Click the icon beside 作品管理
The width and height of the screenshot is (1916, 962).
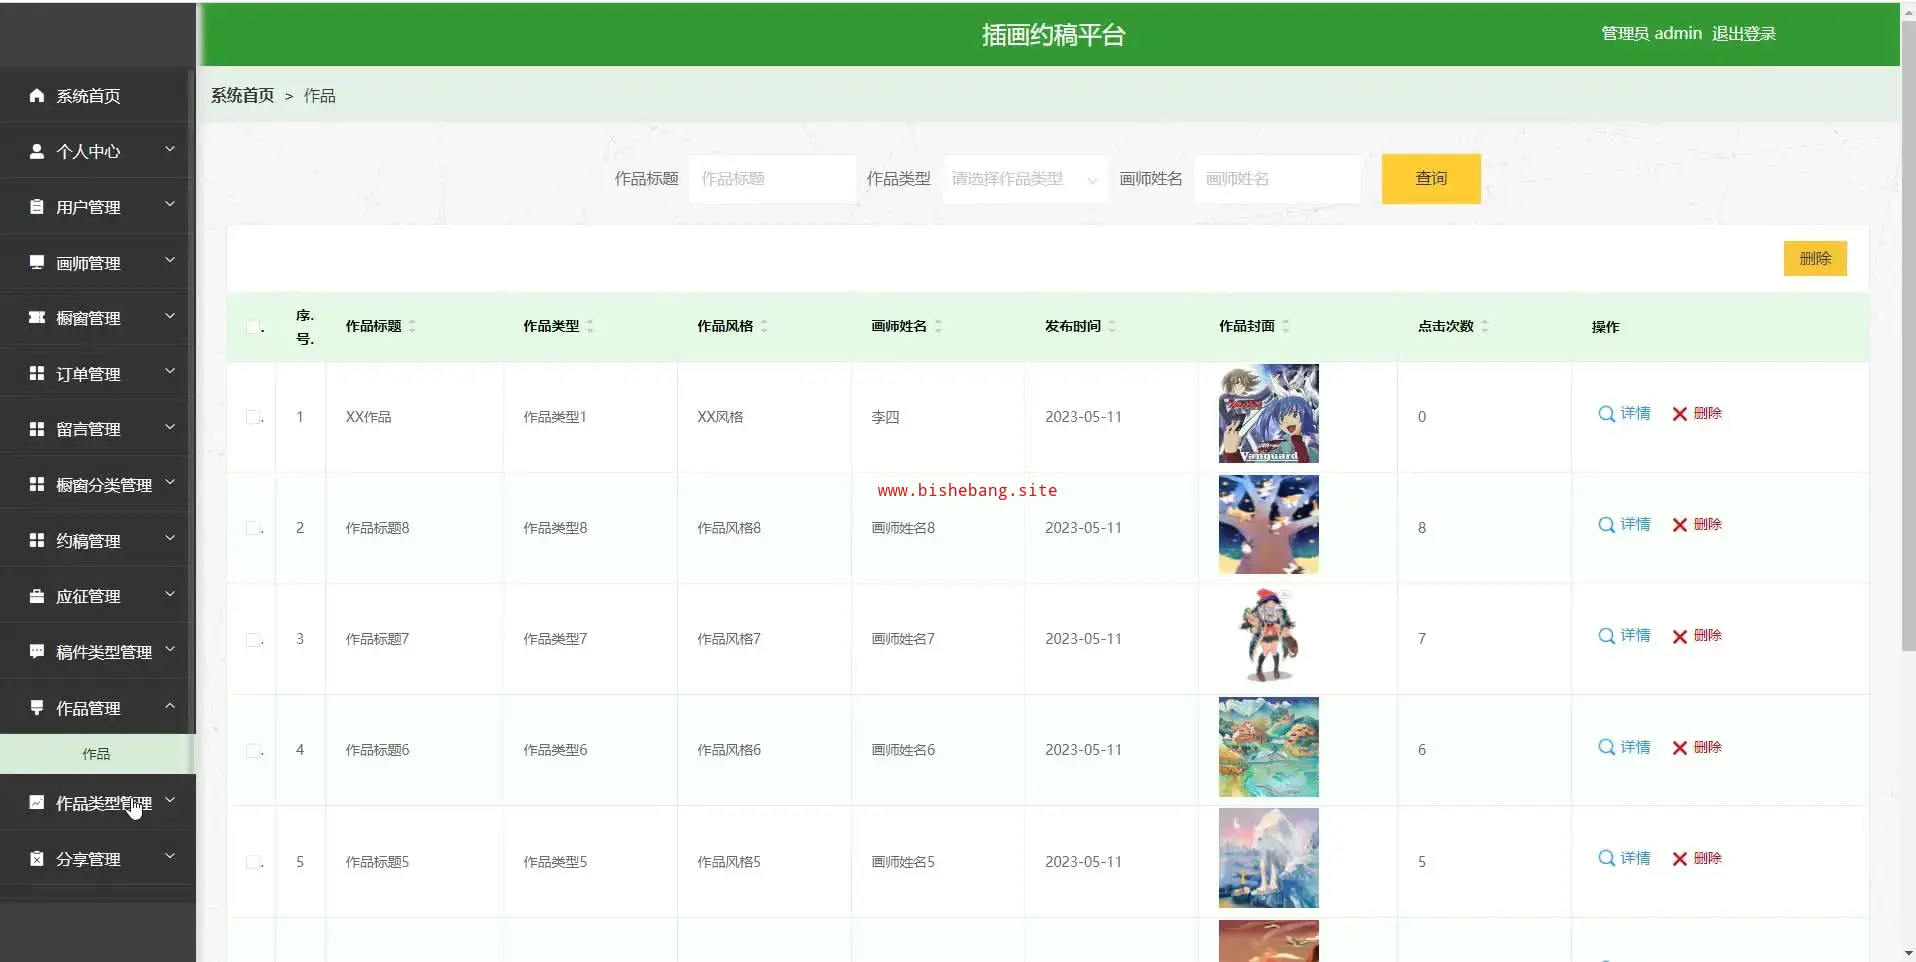37,707
